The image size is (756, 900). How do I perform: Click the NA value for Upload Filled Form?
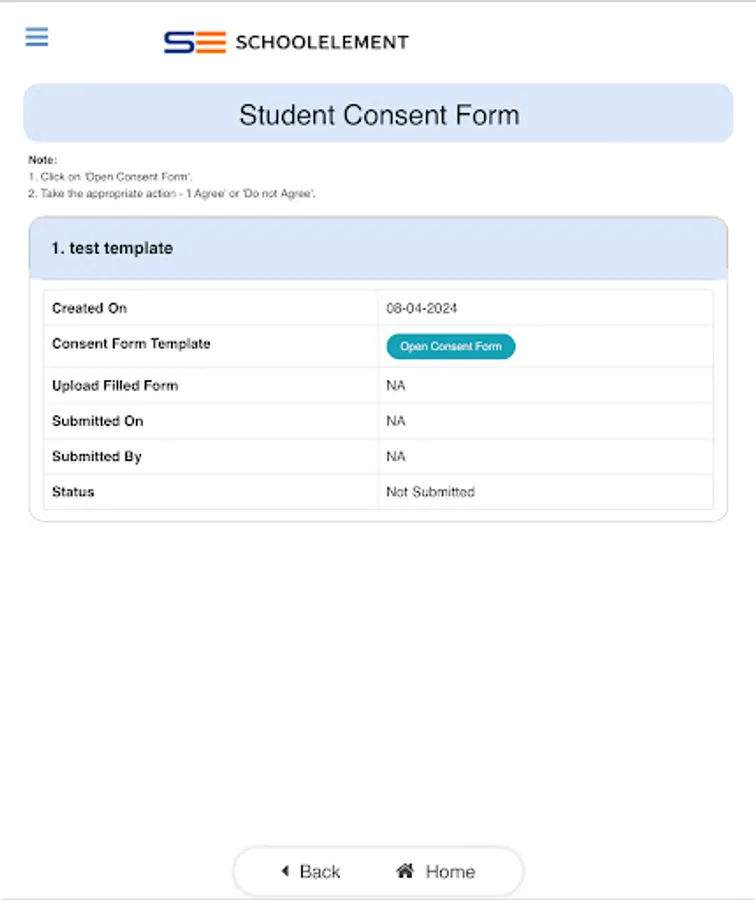point(396,386)
